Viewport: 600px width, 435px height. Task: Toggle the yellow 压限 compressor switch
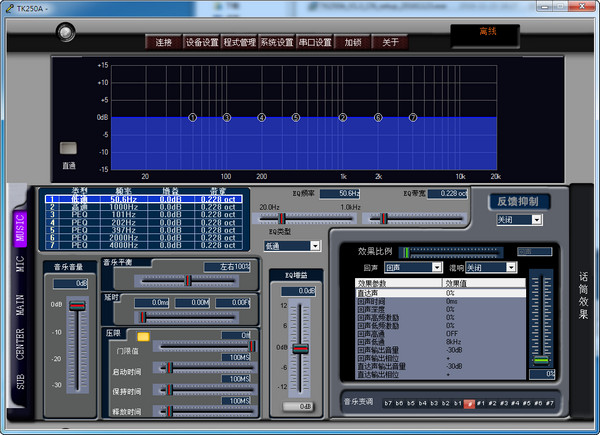(144, 336)
